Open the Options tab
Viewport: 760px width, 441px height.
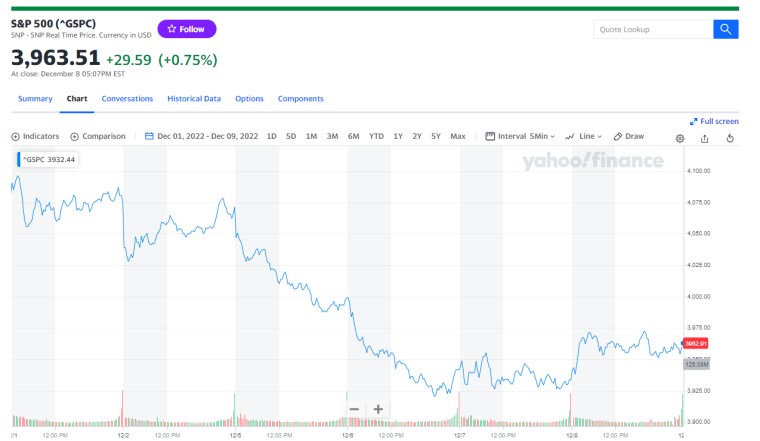pyautogui.click(x=249, y=98)
